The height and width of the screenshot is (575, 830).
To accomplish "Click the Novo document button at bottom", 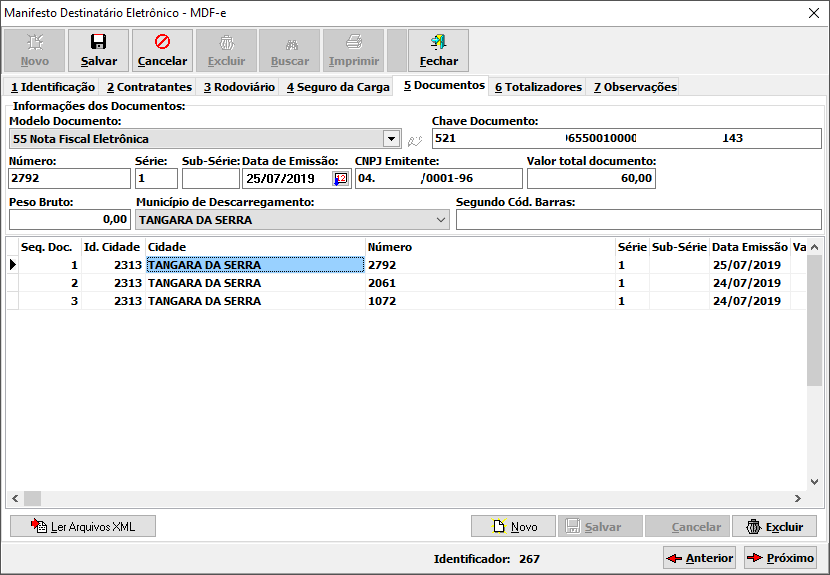I will [x=513, y=526].
